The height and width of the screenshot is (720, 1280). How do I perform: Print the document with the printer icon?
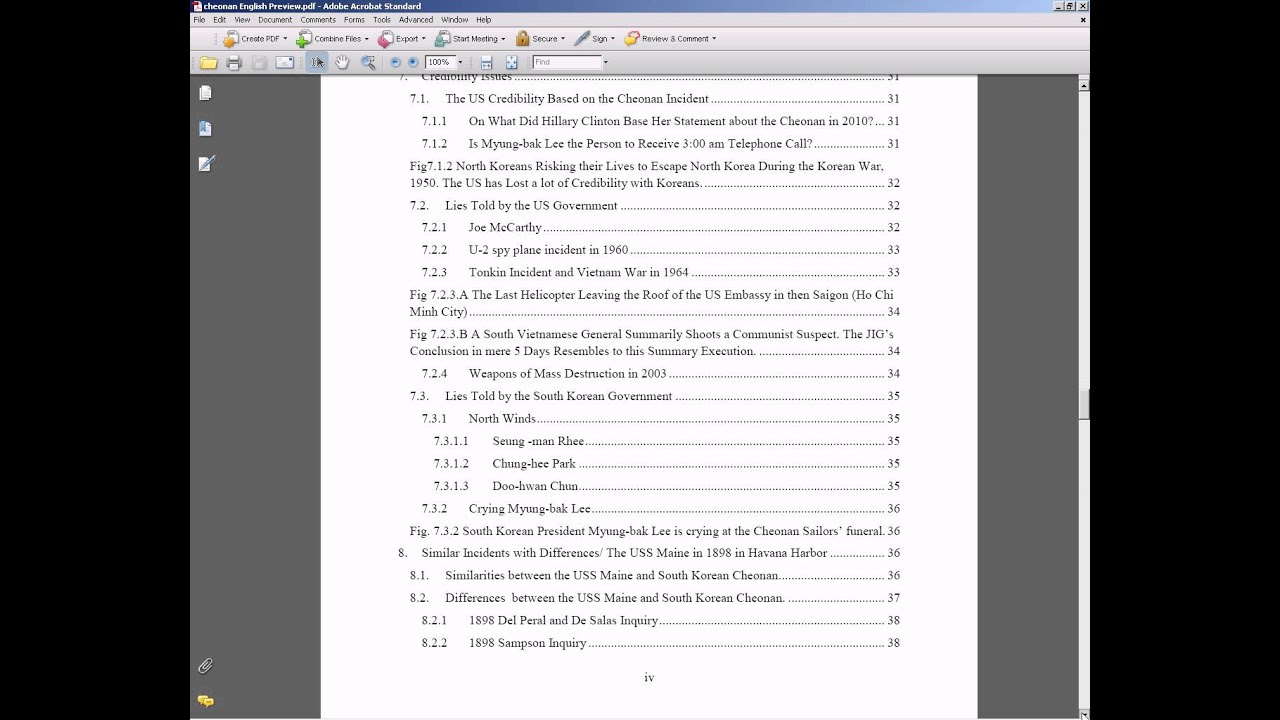234,63
